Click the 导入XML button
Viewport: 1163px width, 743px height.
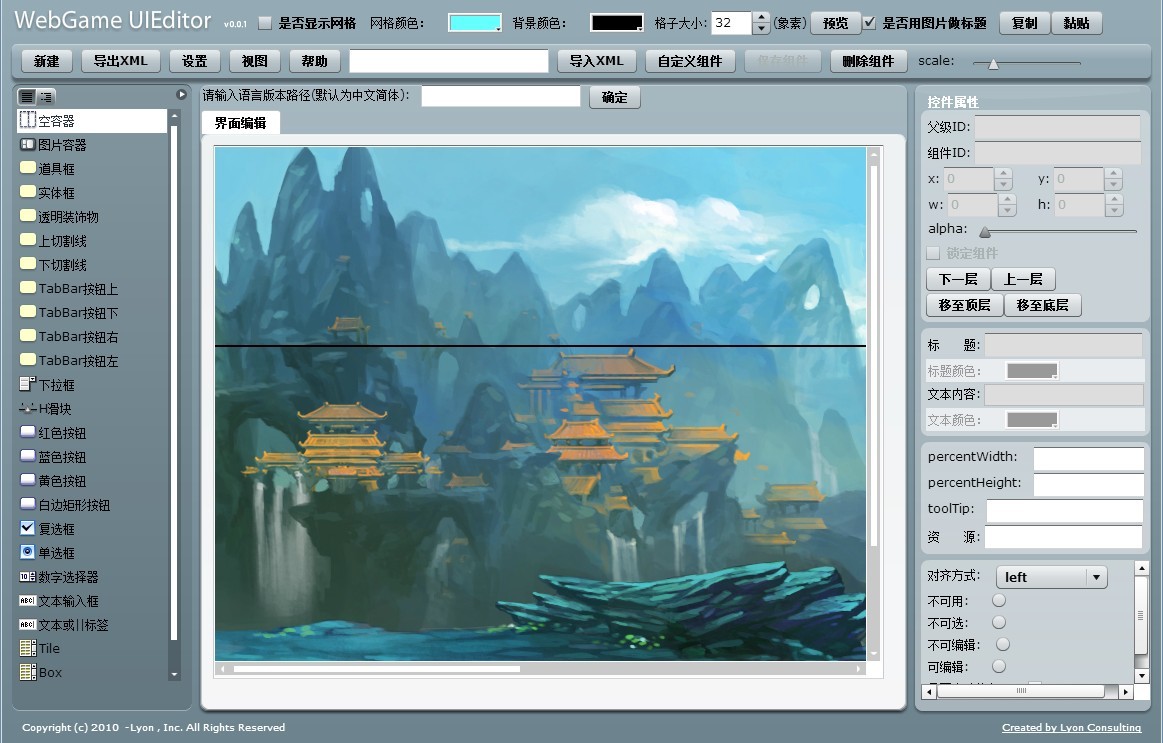tap(596, 61)
